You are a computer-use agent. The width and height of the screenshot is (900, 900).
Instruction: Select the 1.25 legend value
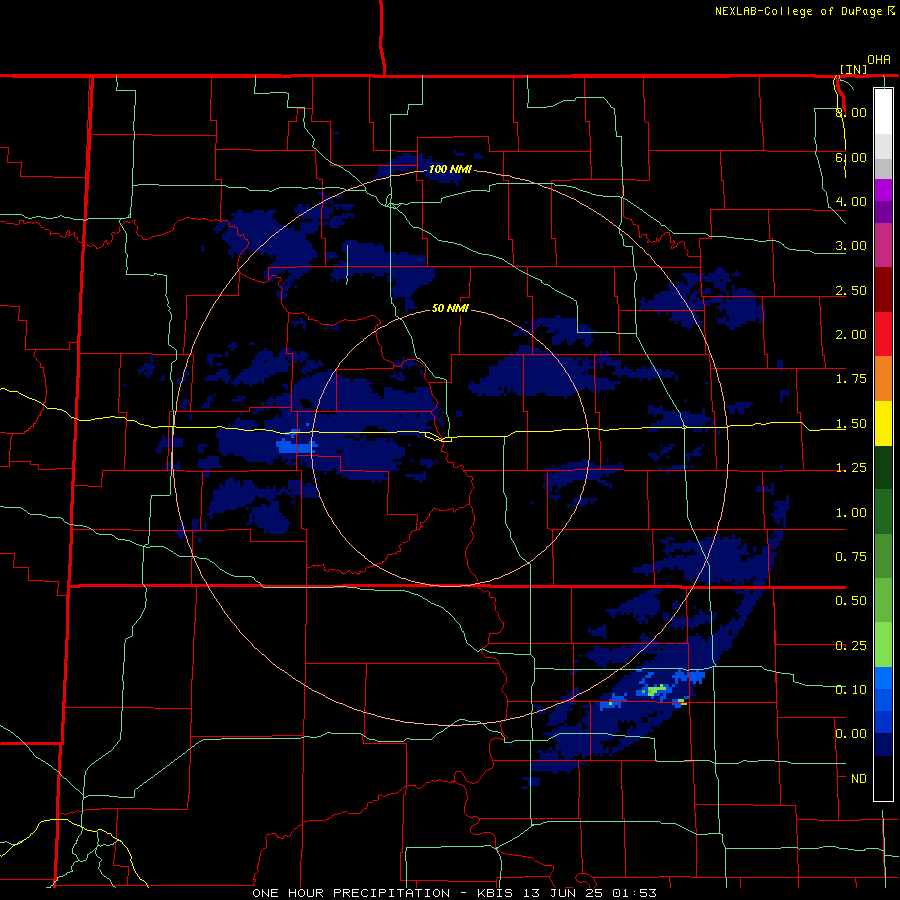[x=851, y=468]
